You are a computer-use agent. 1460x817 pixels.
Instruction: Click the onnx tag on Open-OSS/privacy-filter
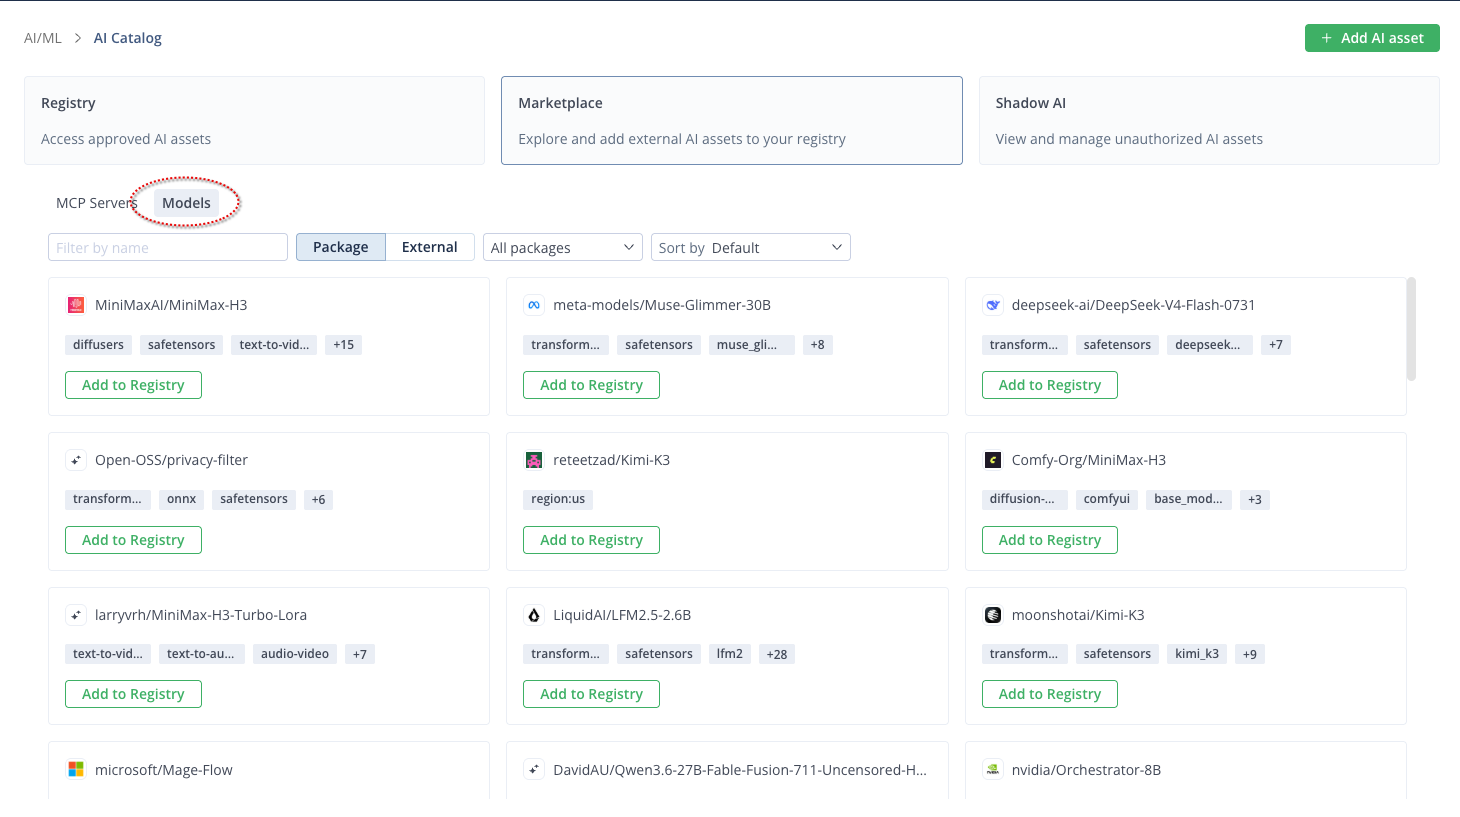click(x=182, y=499)
